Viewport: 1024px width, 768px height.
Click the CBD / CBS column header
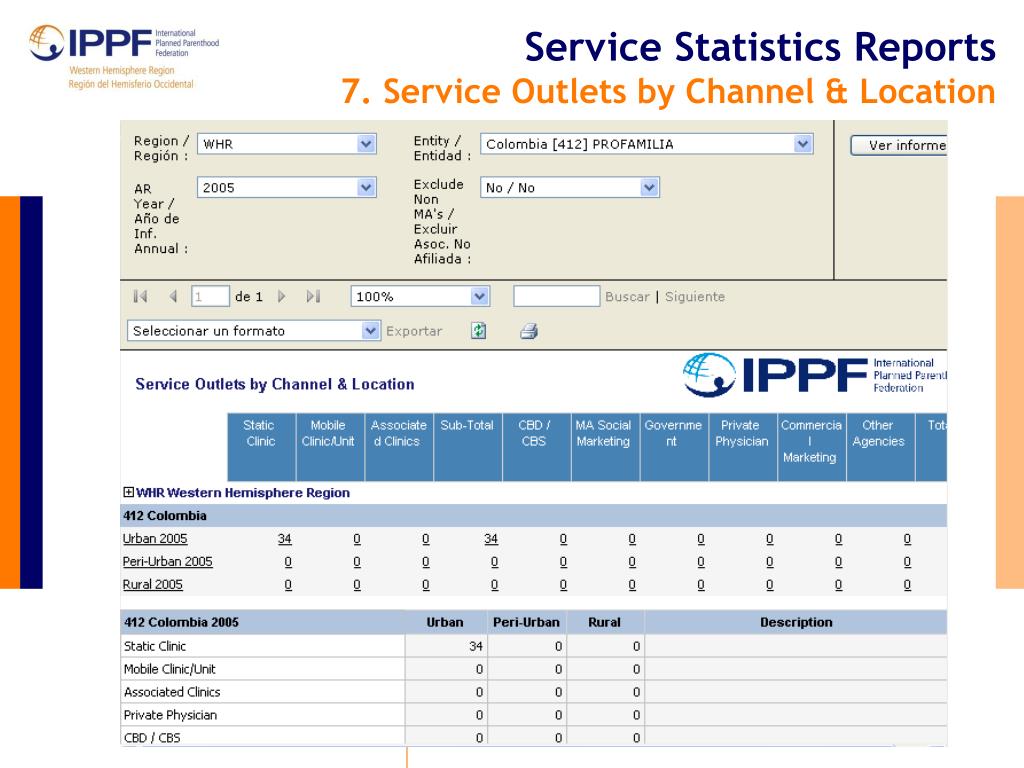click(537, 447)
